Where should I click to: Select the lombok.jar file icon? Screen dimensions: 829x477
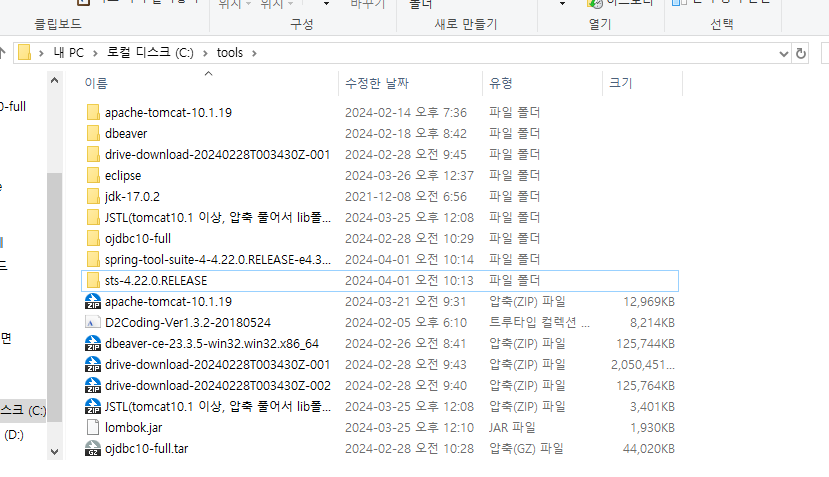(93, 427)
